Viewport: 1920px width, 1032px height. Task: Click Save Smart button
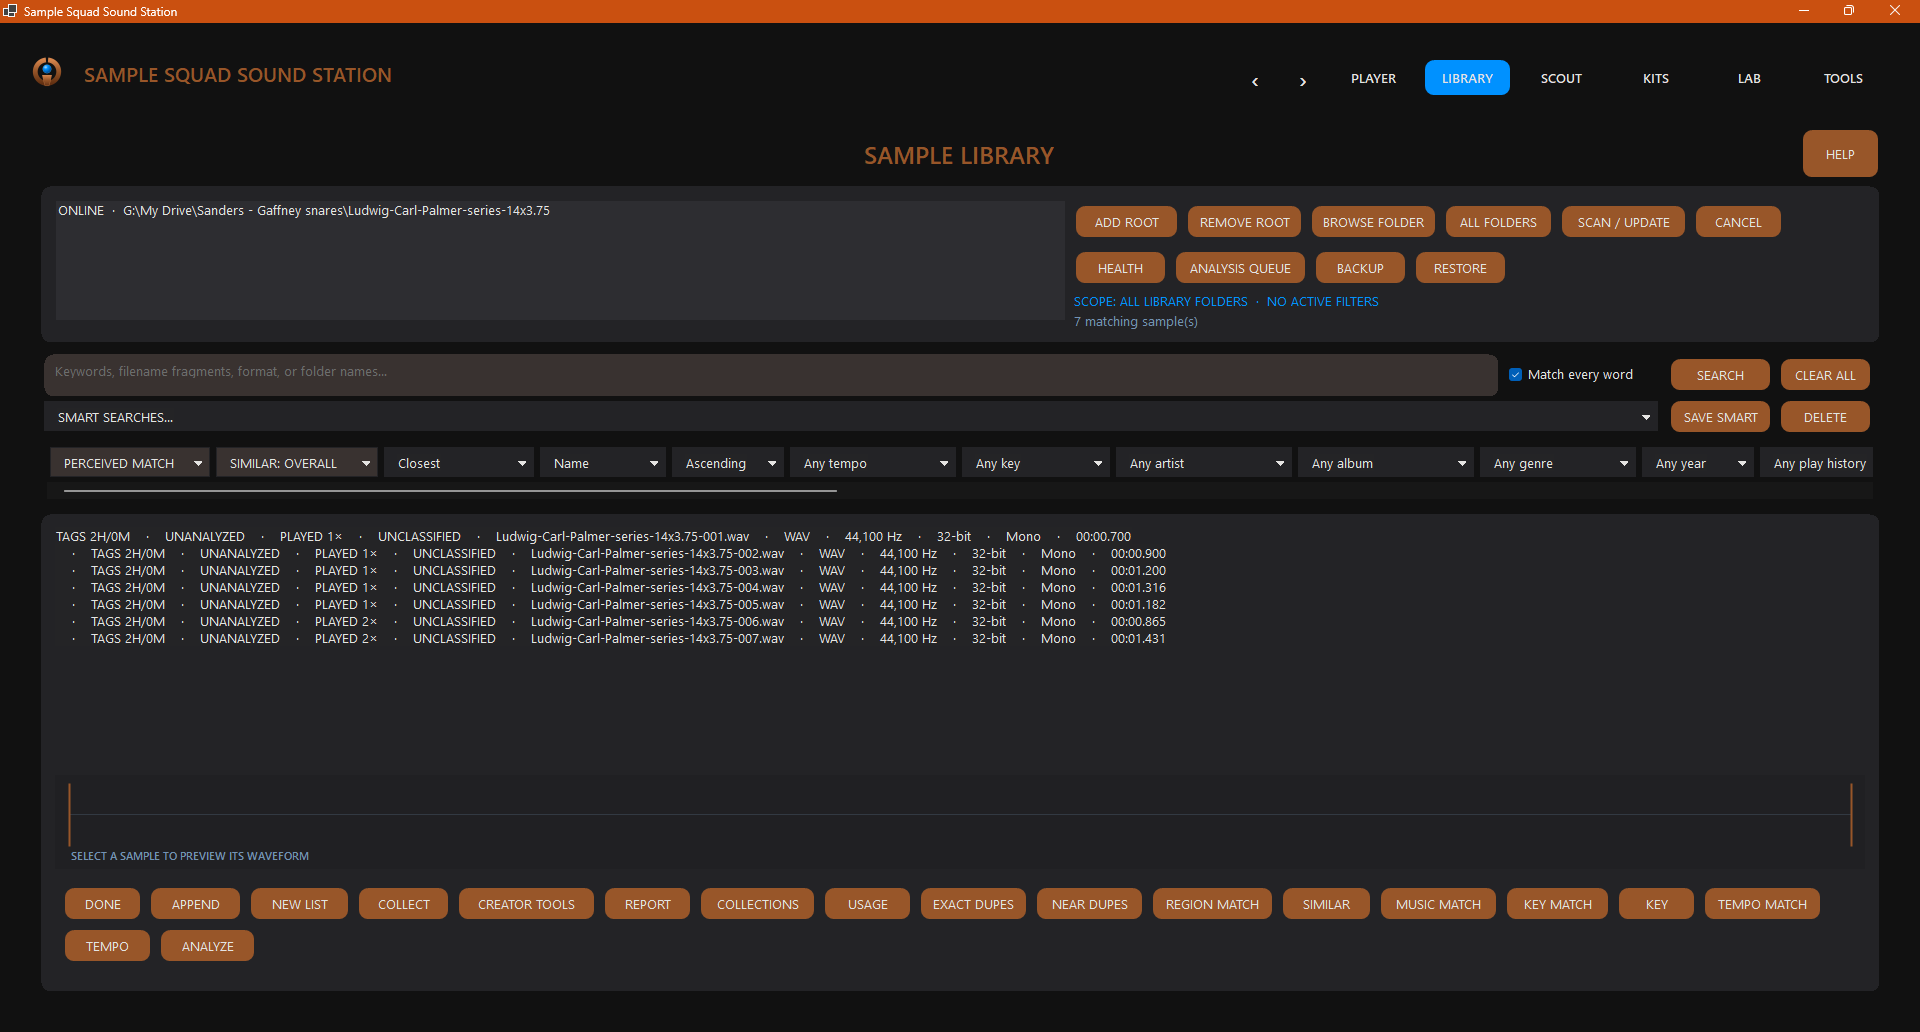(1720, 417)
